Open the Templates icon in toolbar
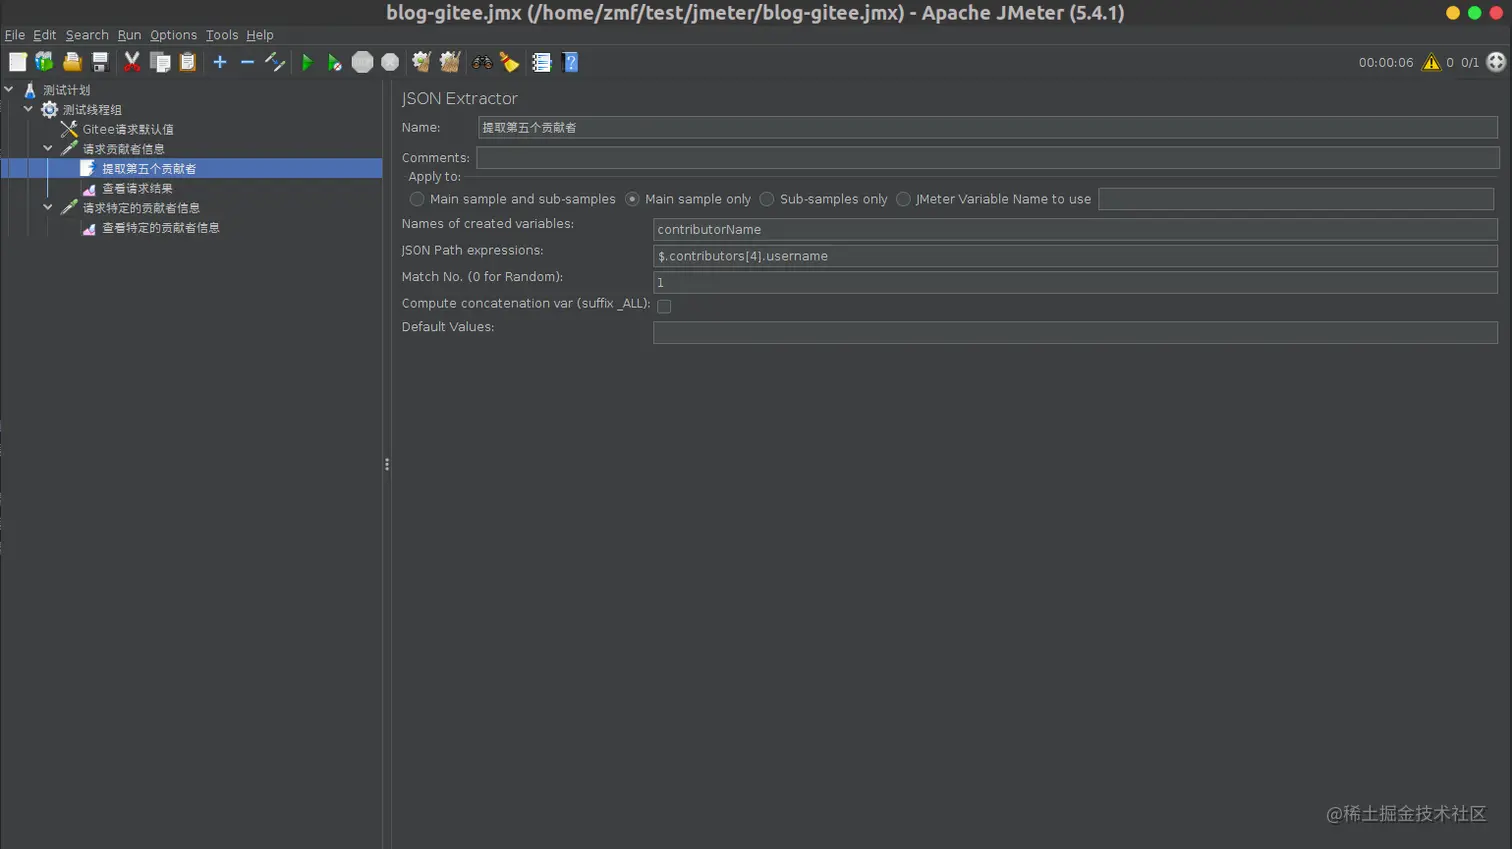1512x849 pixels. pos(44,62)
